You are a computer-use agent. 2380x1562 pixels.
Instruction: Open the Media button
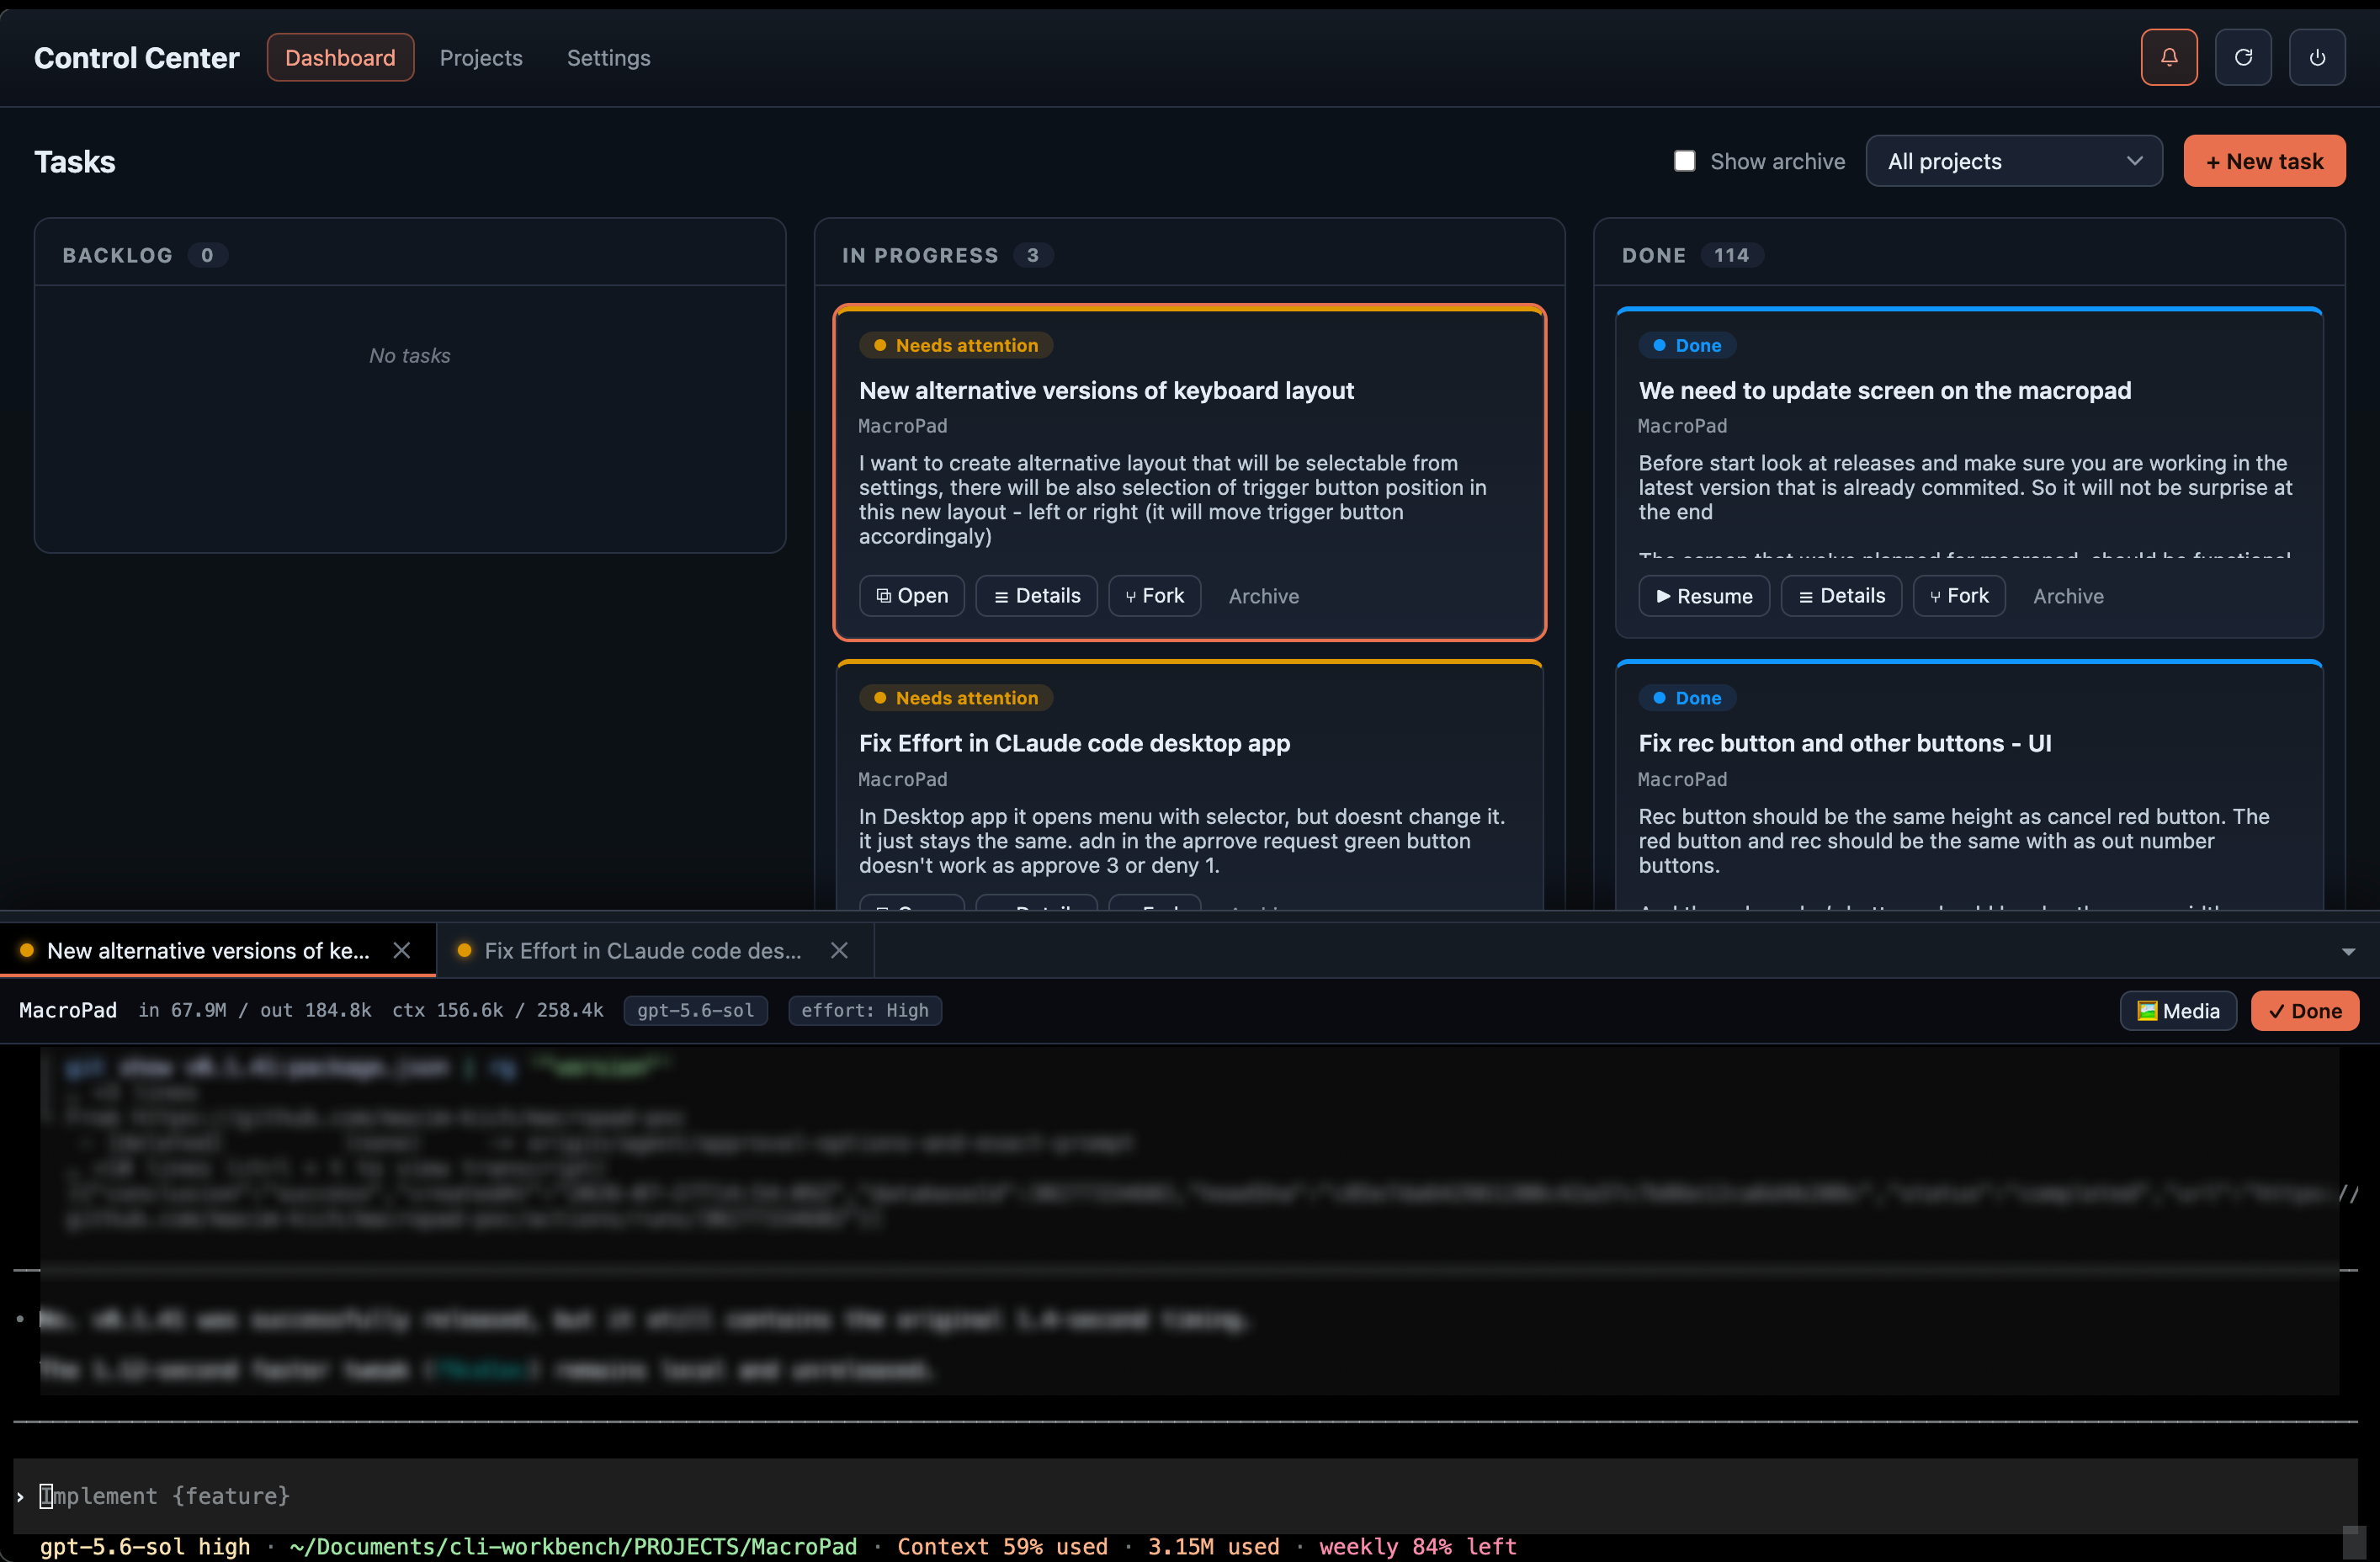pos(2178,1011)
